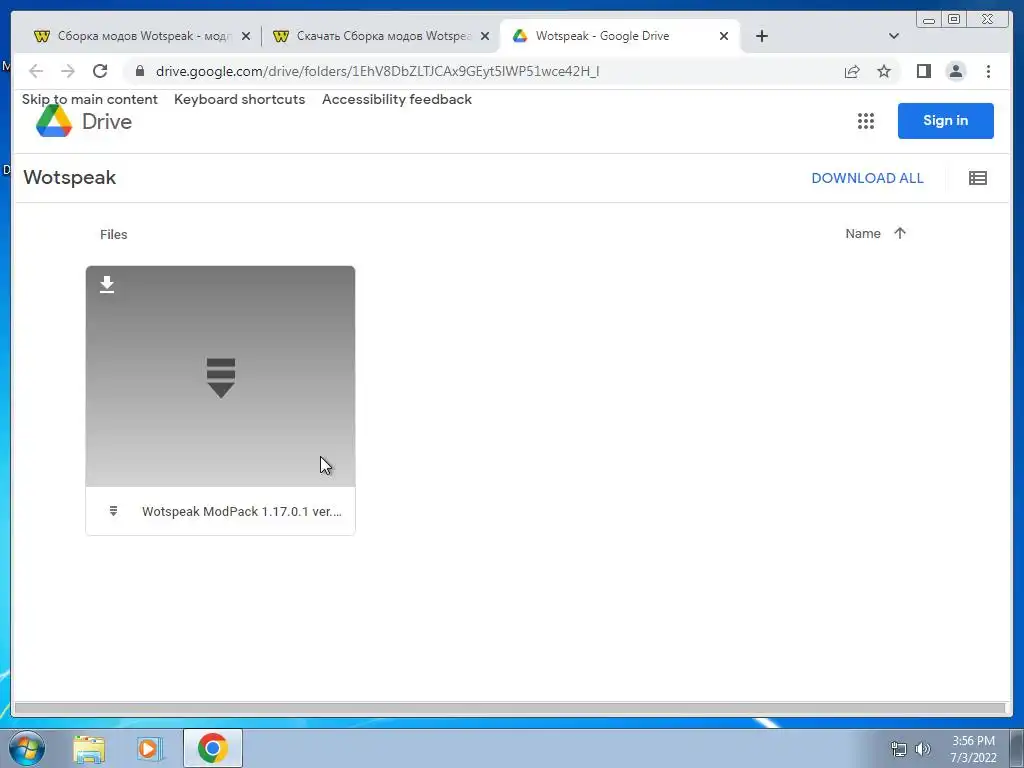Switch to list layout view
This screenshot has width=1024, height=768.
(978, 178)
